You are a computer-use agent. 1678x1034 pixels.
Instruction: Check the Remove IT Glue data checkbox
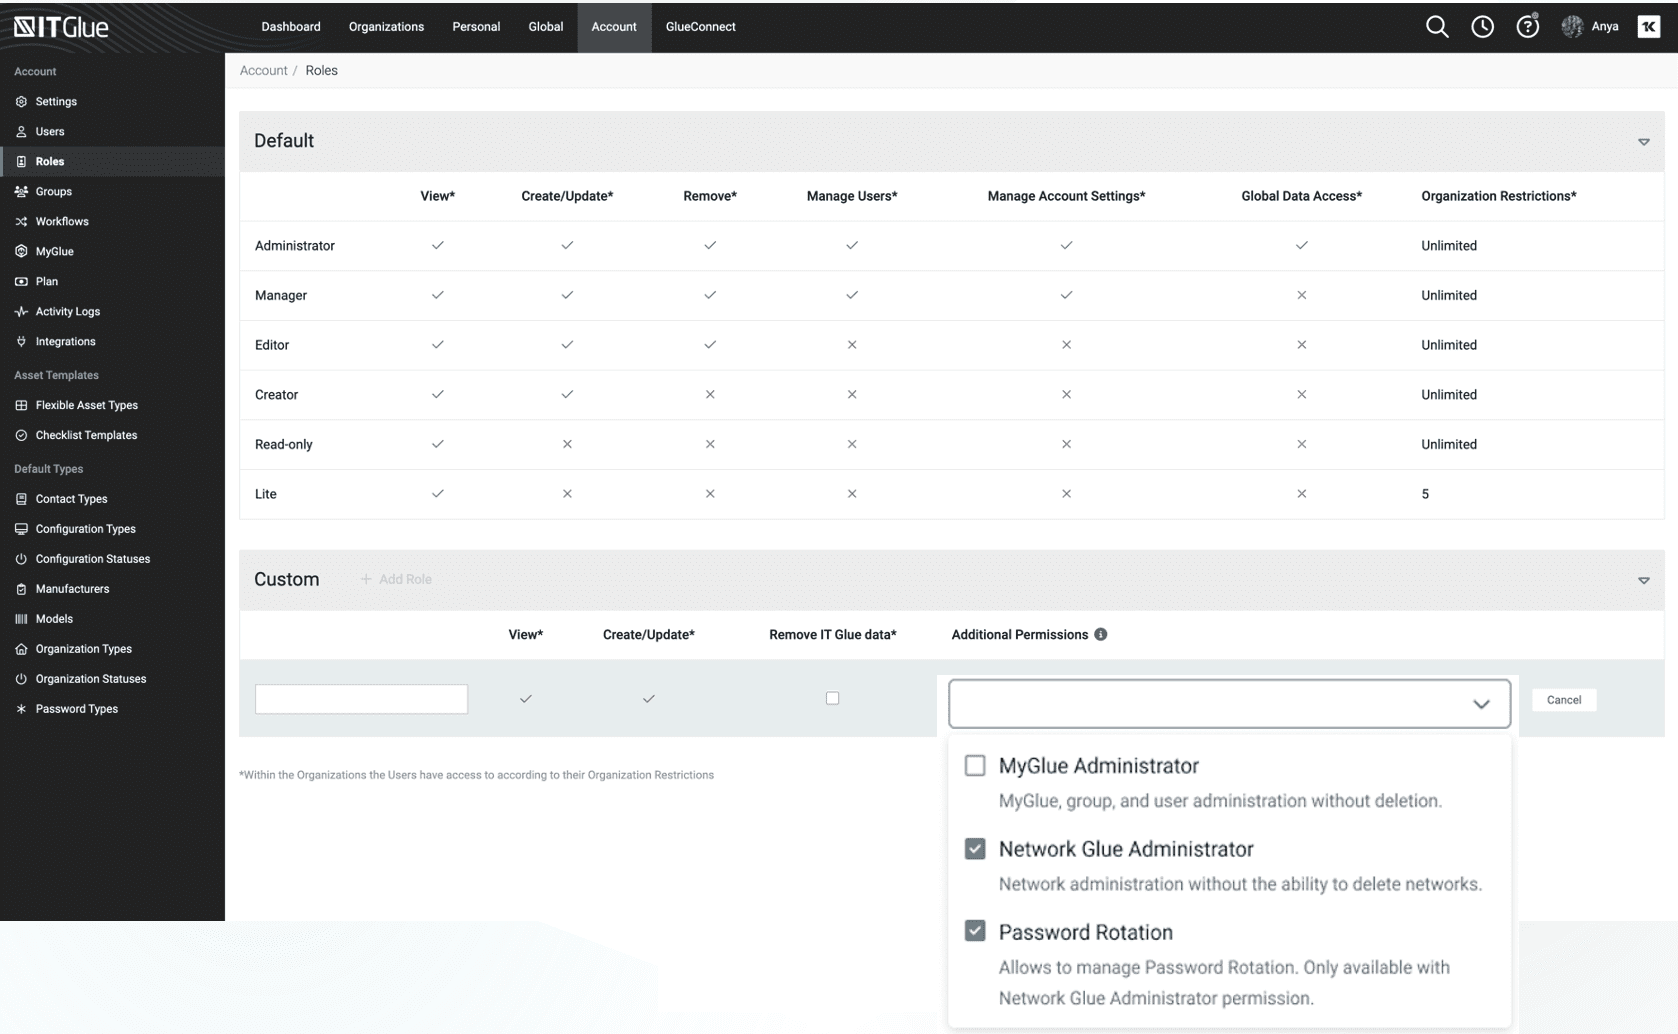tap(832, 699)
